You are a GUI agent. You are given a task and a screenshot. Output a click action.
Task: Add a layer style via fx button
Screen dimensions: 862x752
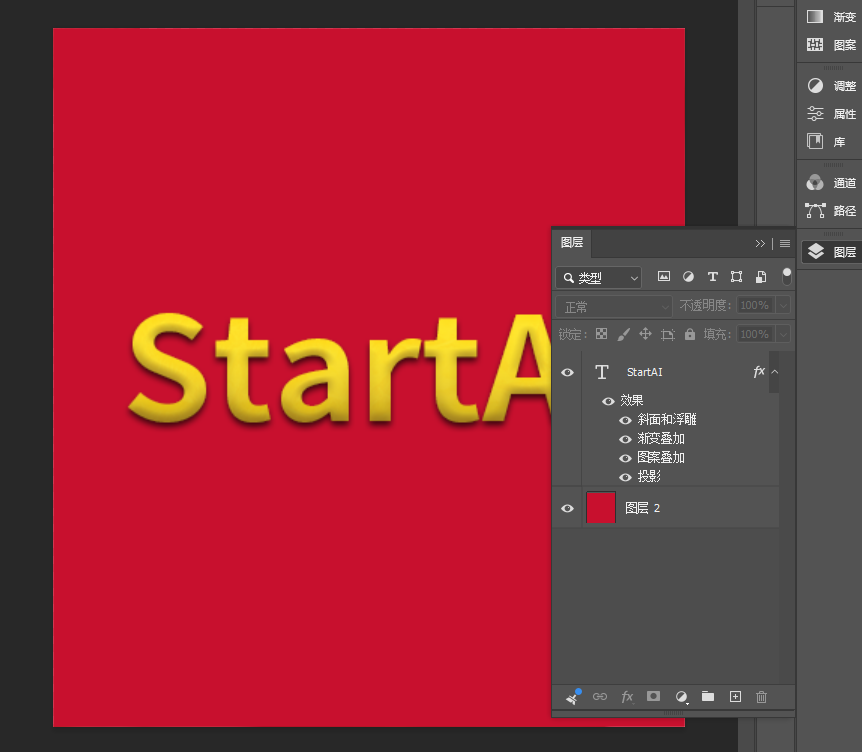click(627, 697)
